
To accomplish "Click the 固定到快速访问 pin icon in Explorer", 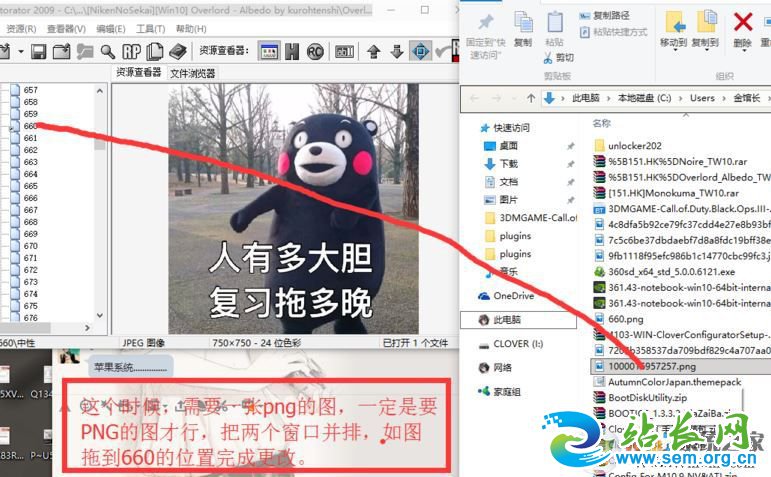I will click(486, 23).
